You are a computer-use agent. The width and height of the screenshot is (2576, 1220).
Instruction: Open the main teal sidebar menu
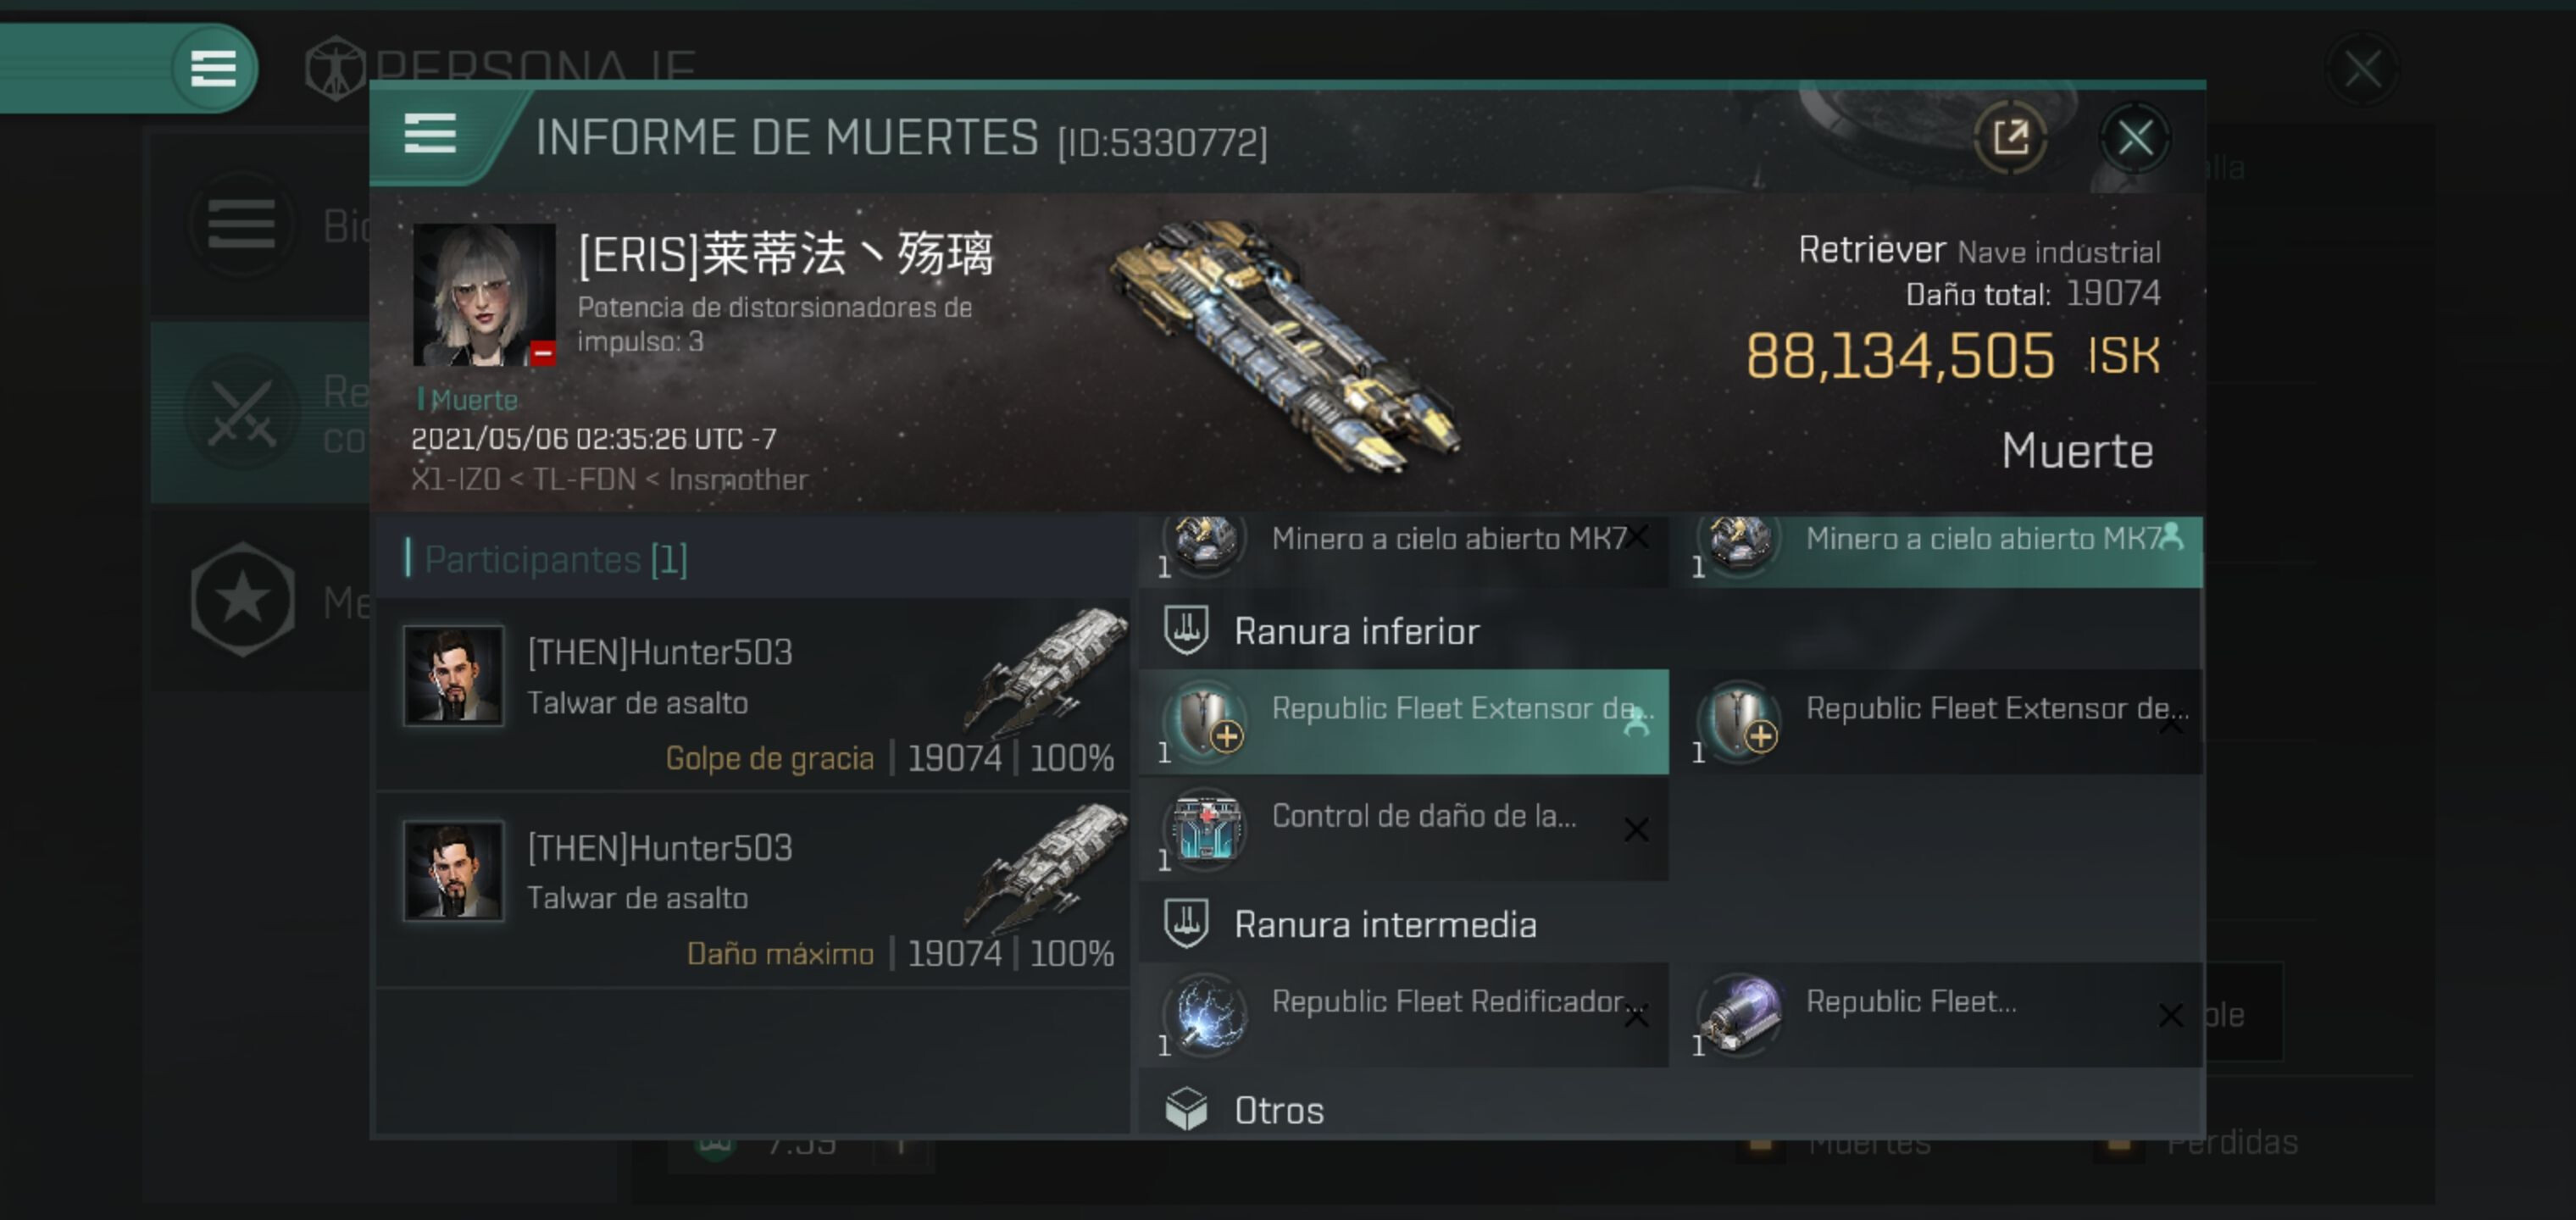pyautogui.click(x=213, y=68)
